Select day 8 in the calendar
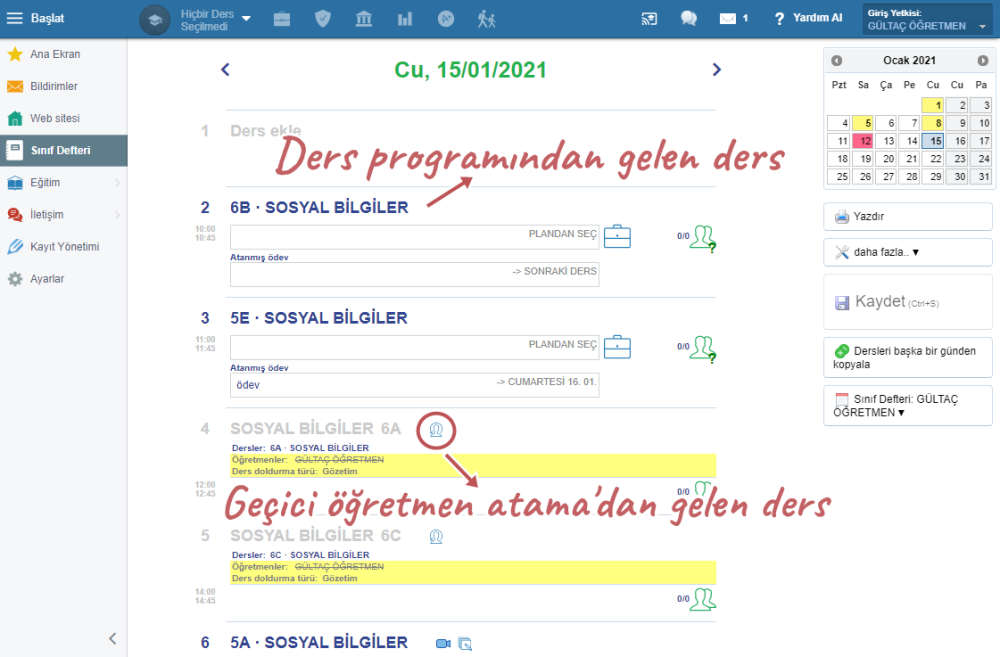 [x=933, y=123]
